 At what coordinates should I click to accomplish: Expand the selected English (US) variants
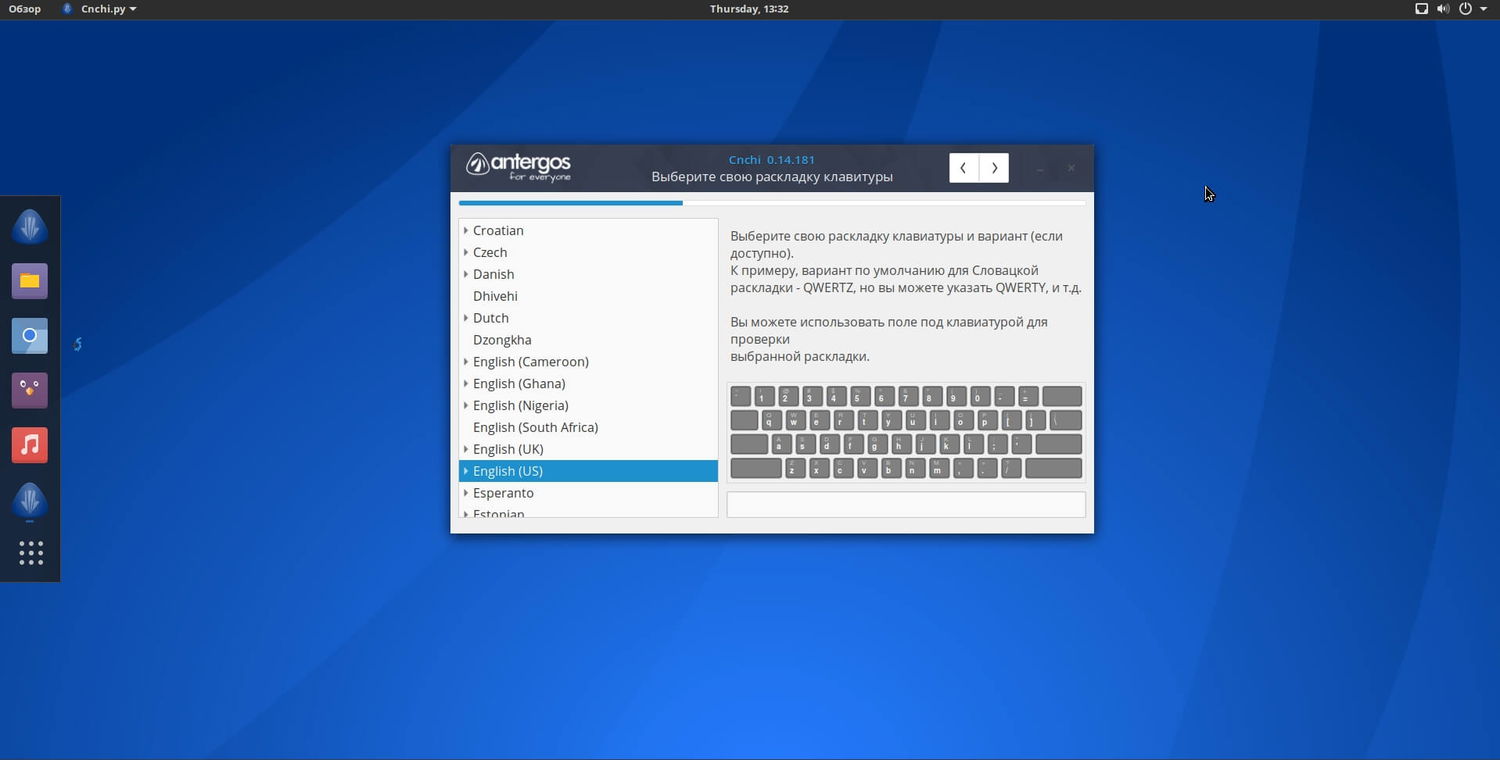click(x=466, y=471)
